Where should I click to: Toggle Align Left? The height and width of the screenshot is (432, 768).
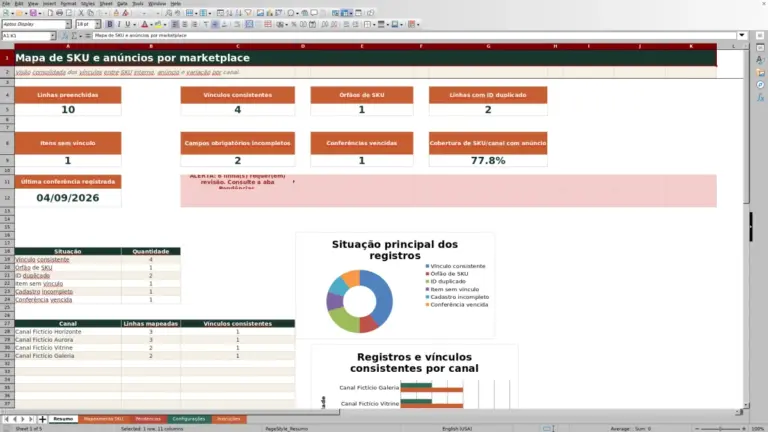pyautogui.click(x=175, y=24)
